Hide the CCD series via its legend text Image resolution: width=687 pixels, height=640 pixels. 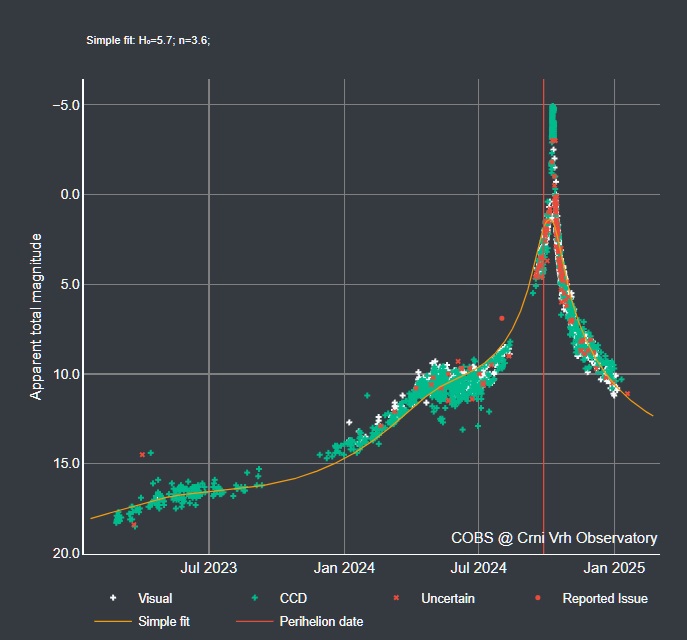coord(293,598)
